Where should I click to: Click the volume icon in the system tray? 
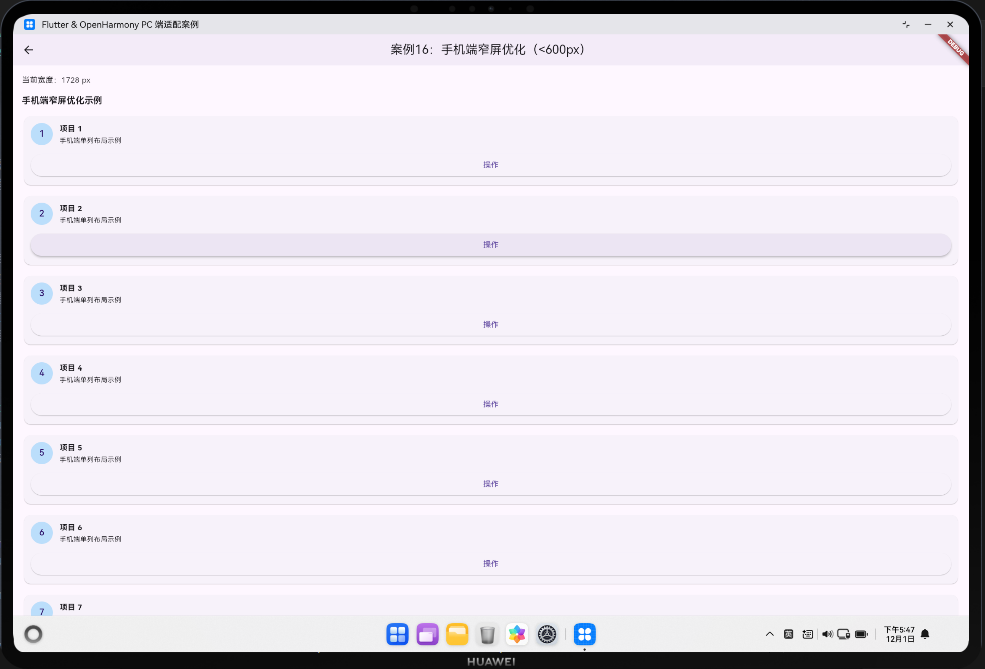828,634
